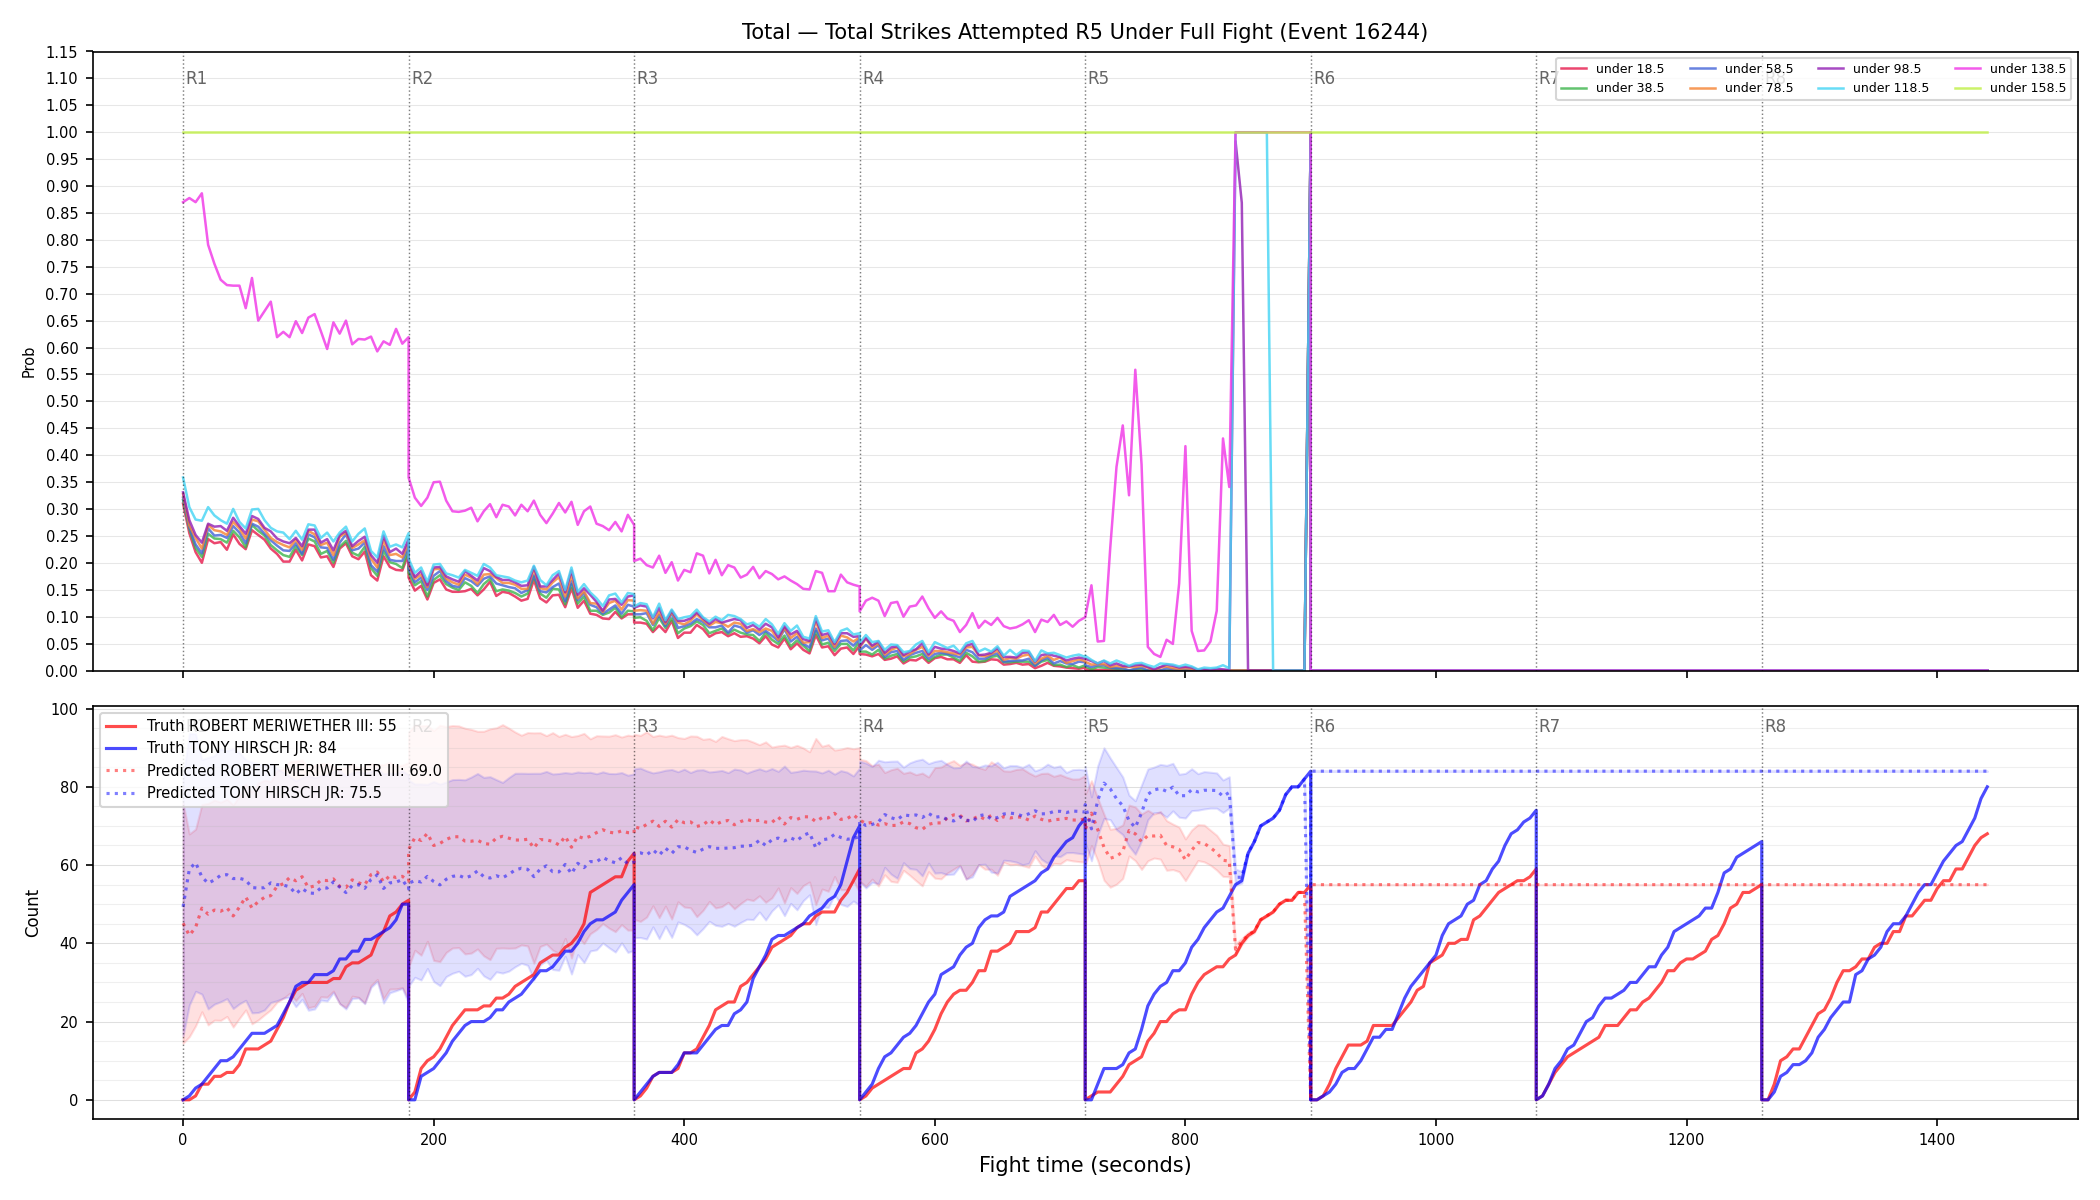The width and height of the screenshot is (2100, 1200).
Task: Click the 'Fight time (seconds)' x-axis label
Action: point(1085,1165)
